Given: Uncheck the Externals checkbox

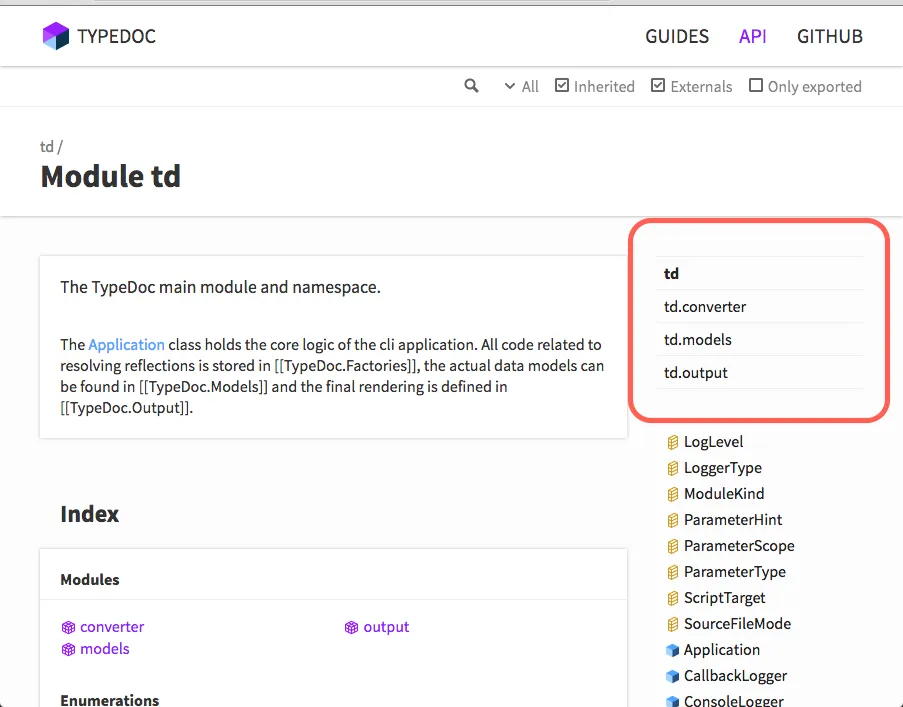Looking at the screenshot, I should (658, 86).
